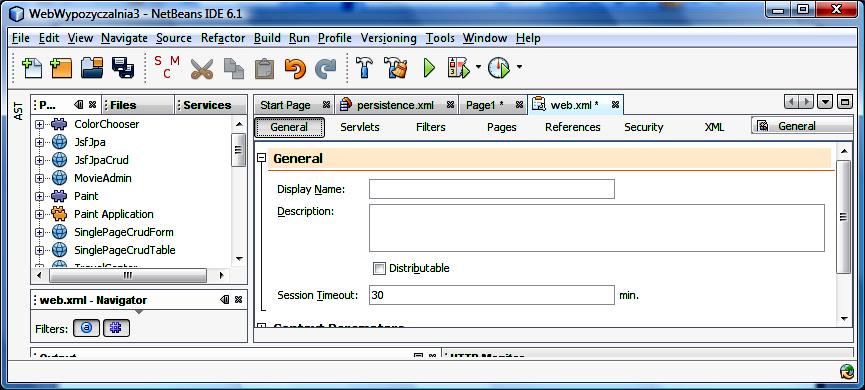Click Clean and Build hammer-broom icon
Image resolution: width=865 pixels, height=390 pixels.
[x=396, y=68]
